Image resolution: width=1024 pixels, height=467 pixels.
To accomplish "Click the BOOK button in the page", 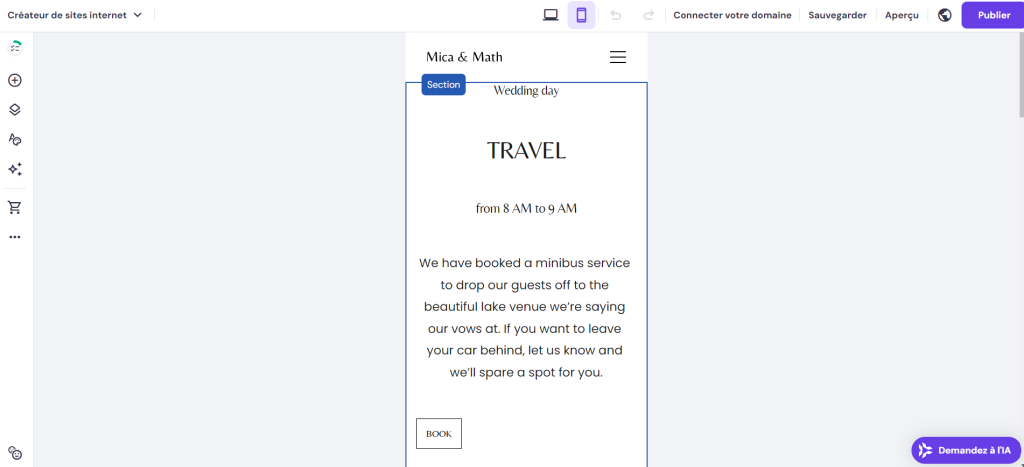I will [439, 434].
